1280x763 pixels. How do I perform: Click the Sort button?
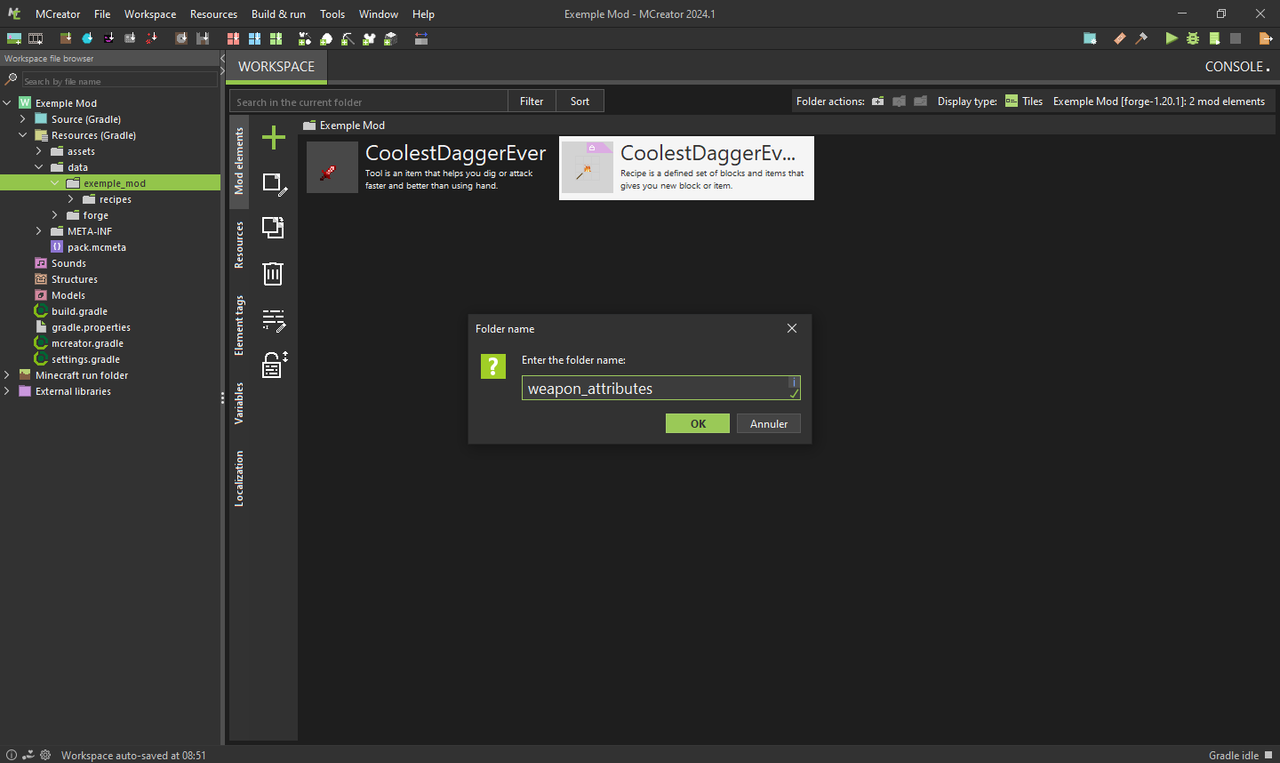[x=580, y=101]
